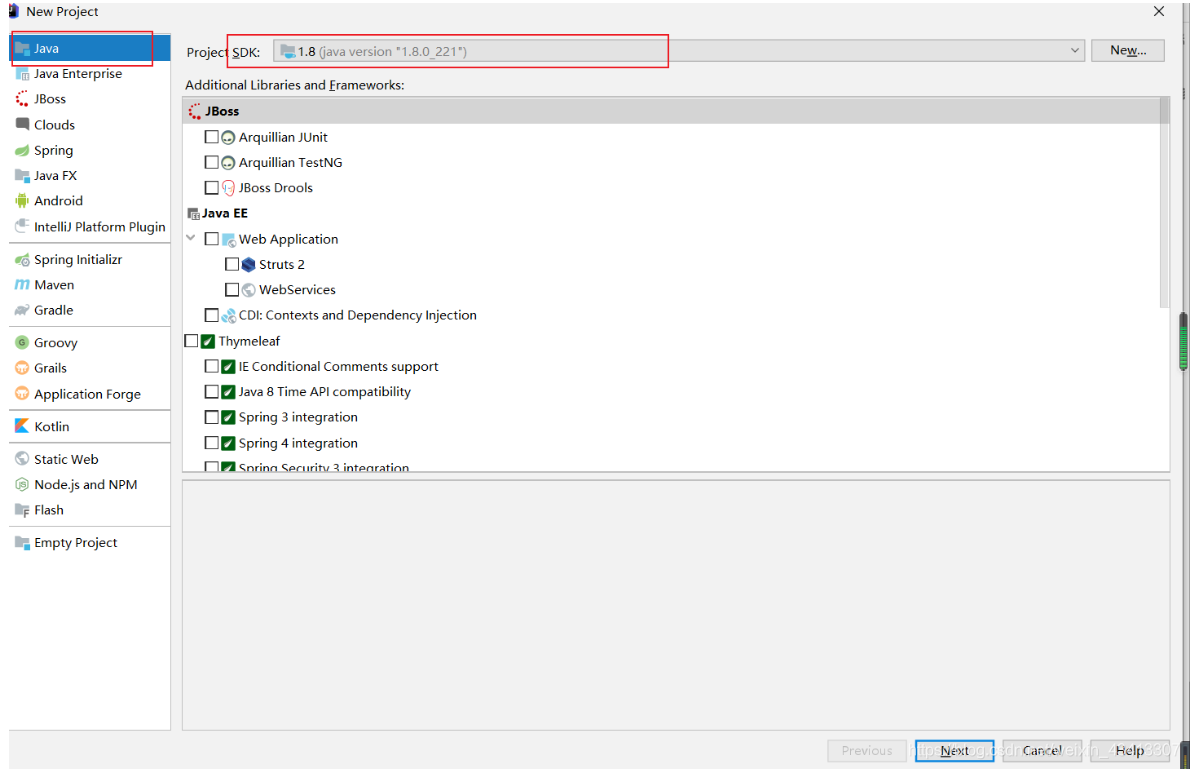Select the Clouds icon
Image resolution: width=1190 pixels, height=769 pixels.
pos(22,124)
